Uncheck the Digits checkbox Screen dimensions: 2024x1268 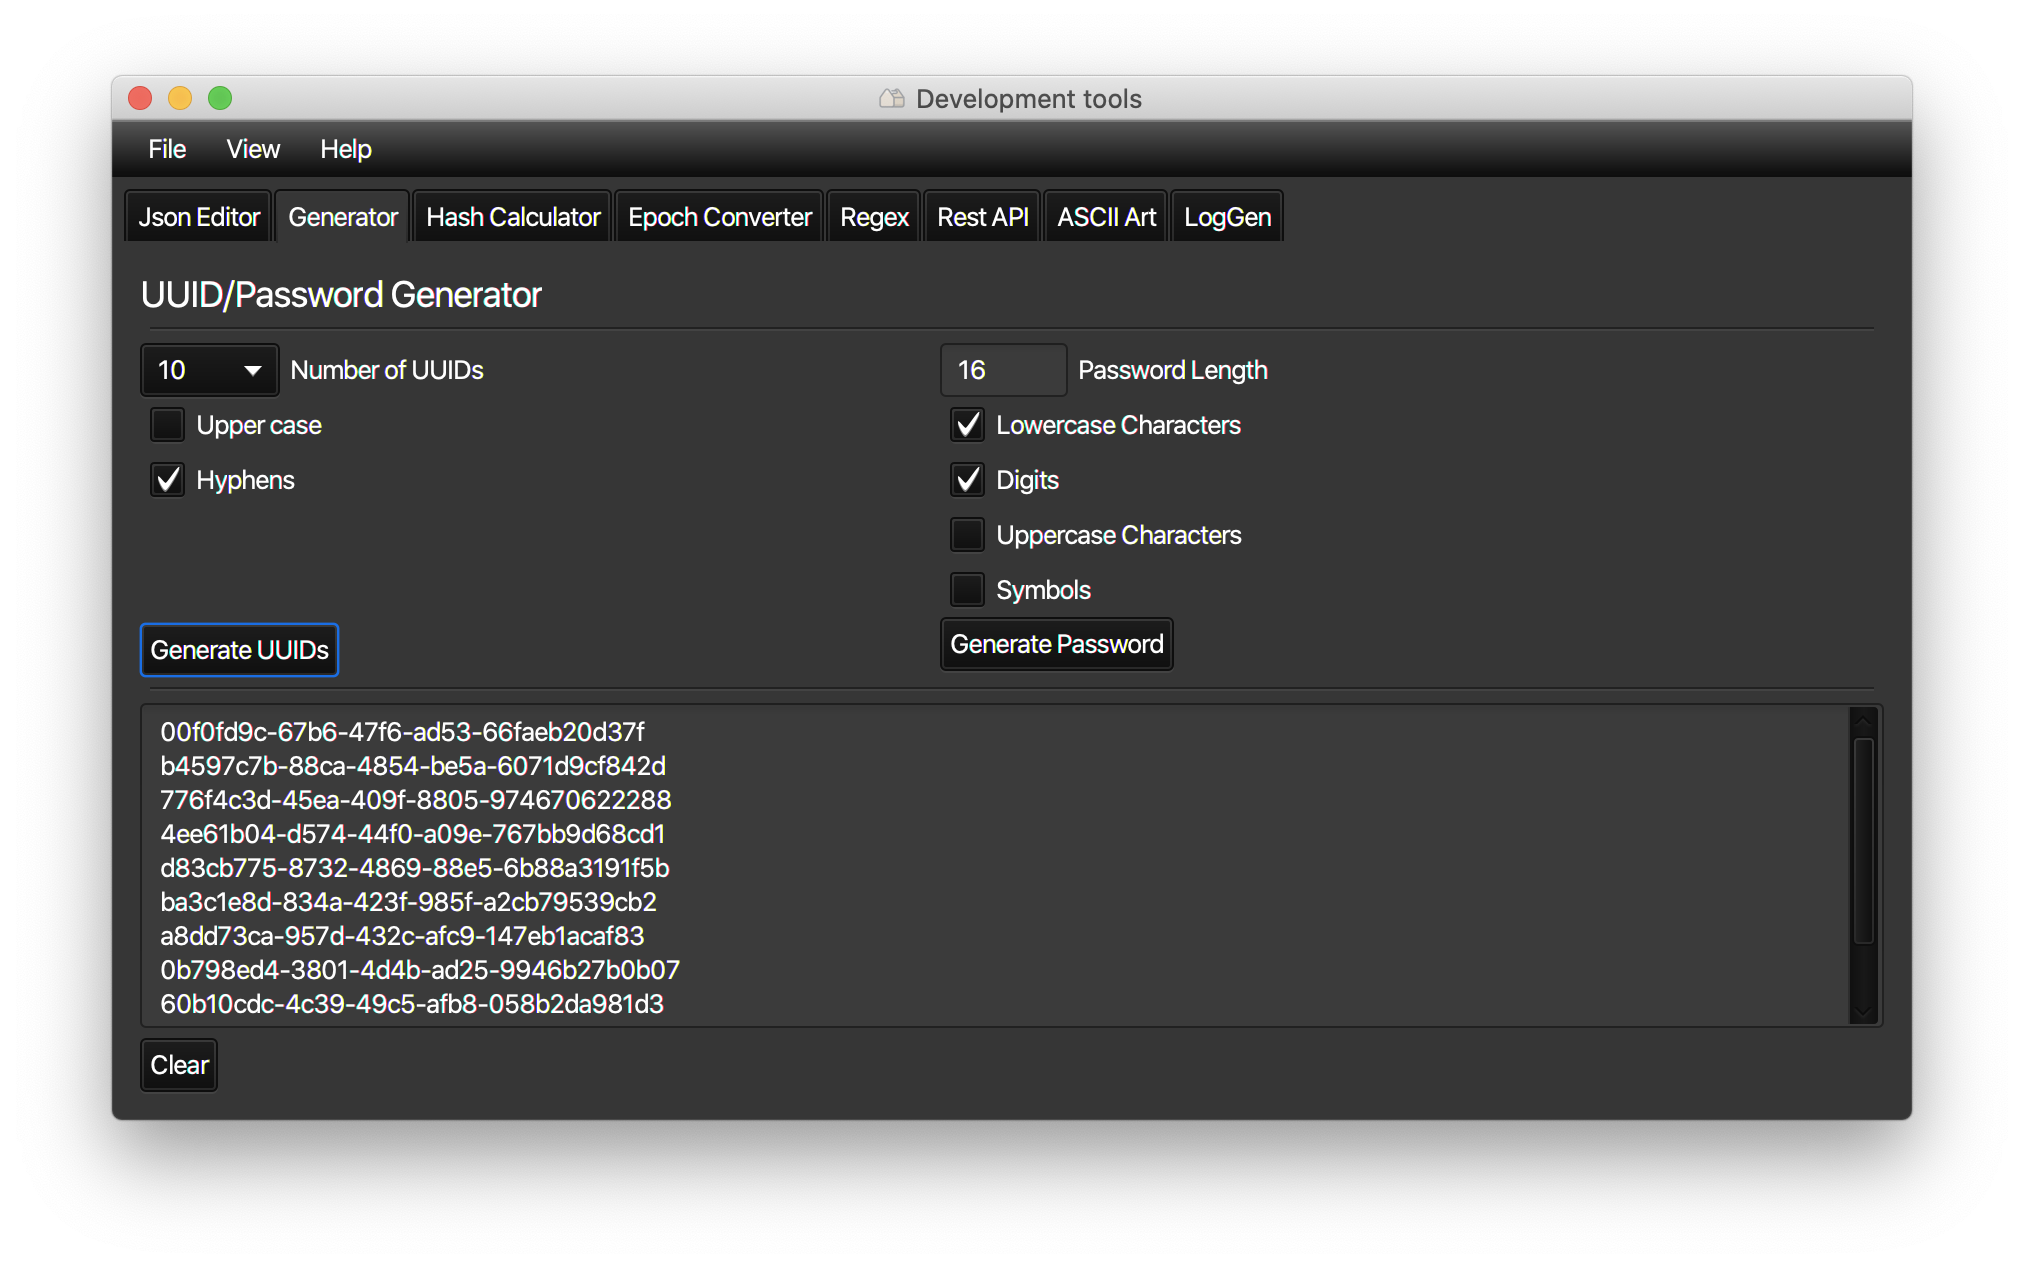(x=967, y=480)
